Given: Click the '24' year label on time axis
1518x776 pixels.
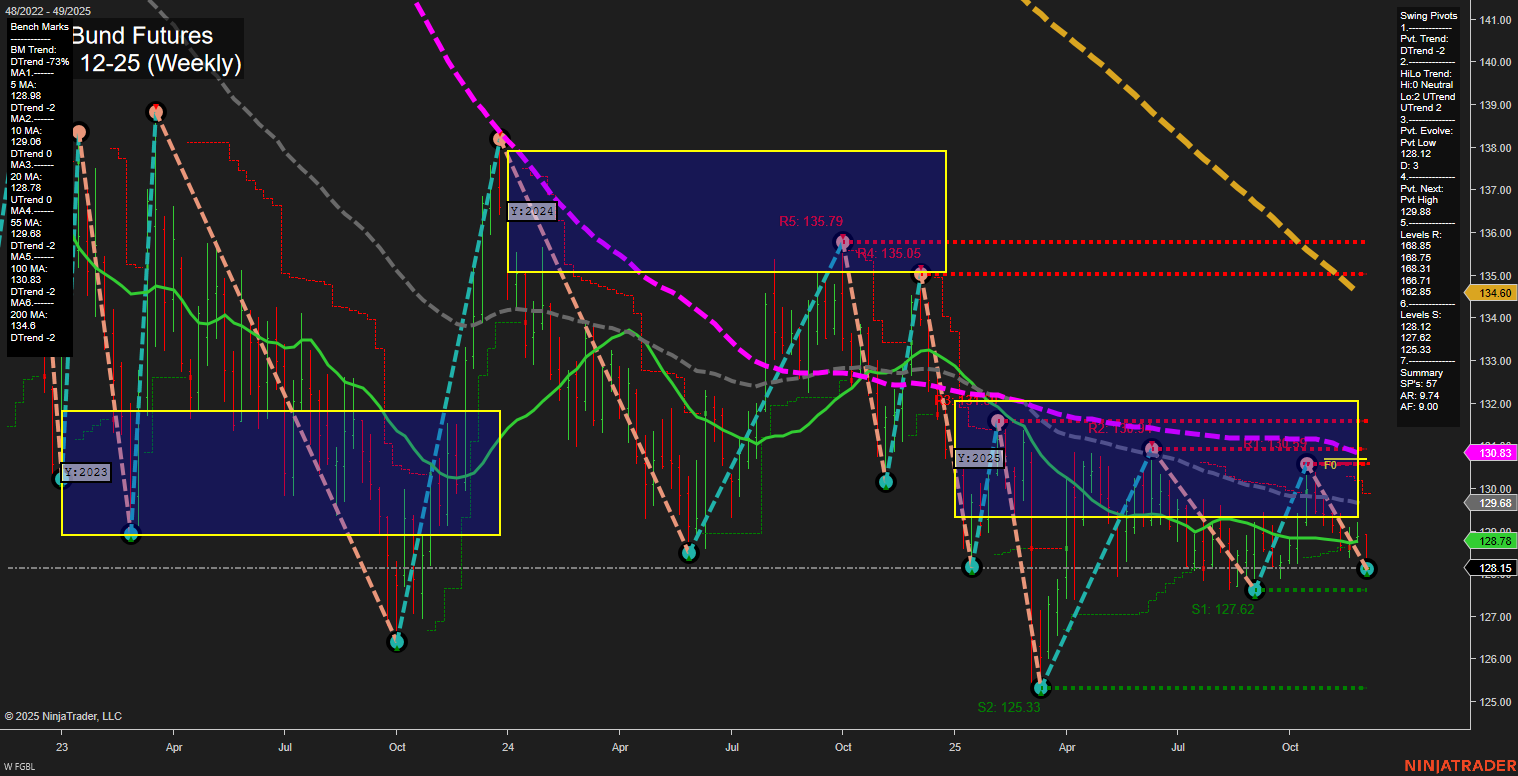Looking at the screenshot, I should pos(508,747).
